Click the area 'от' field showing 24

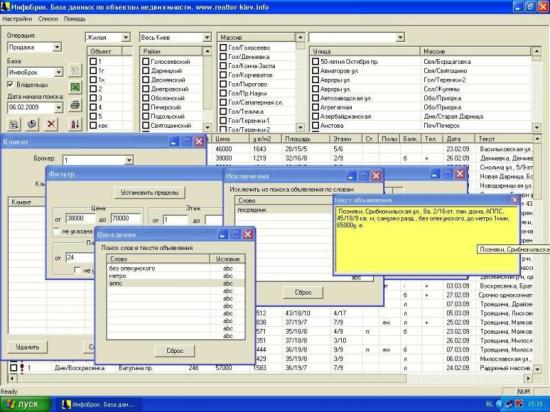click(x=80, y=258)
